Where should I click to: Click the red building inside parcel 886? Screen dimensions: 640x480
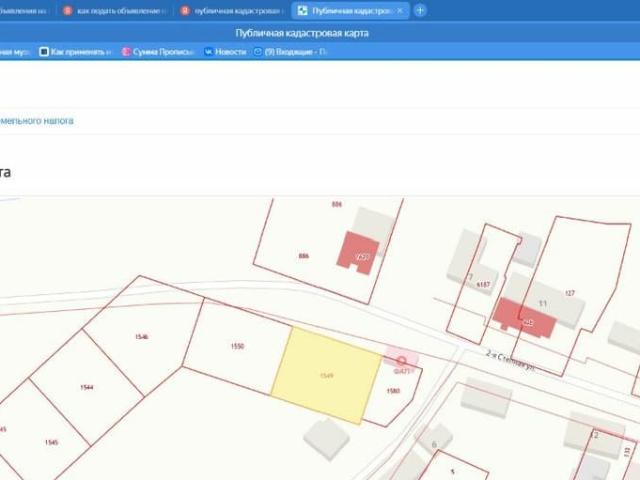pyautogui.click(x=358, y=253)
